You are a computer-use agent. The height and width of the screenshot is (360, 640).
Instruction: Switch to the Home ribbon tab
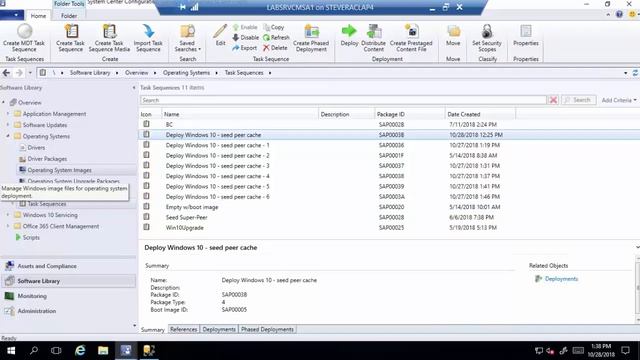[x=38, y=16]
